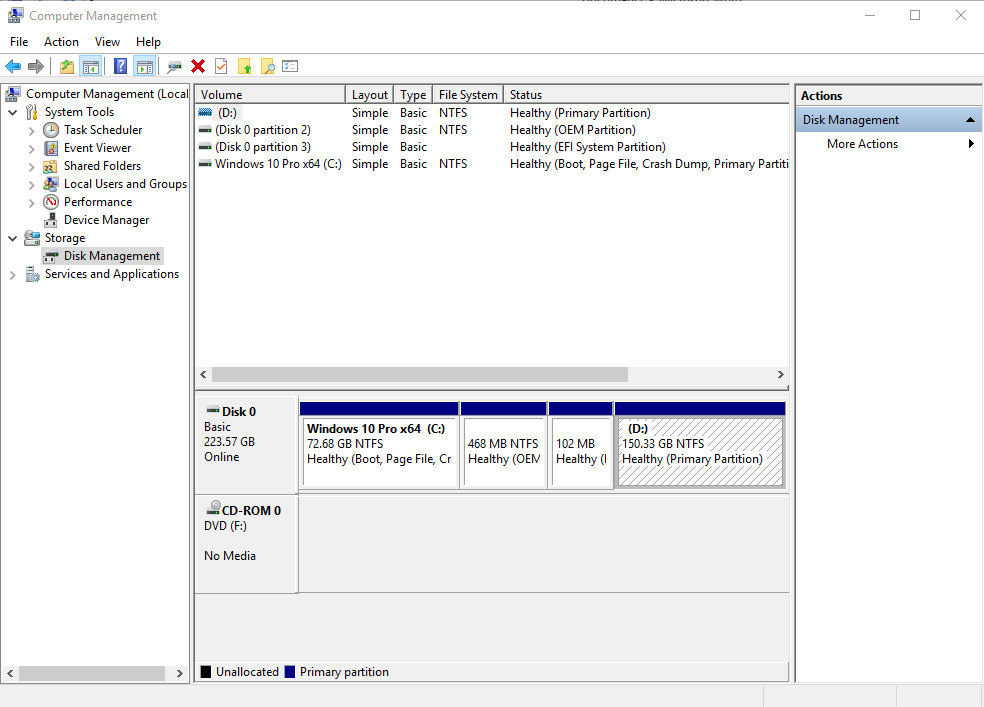Click the red X delete icon
The image size is (984, 707).
(x=198, y=66)
